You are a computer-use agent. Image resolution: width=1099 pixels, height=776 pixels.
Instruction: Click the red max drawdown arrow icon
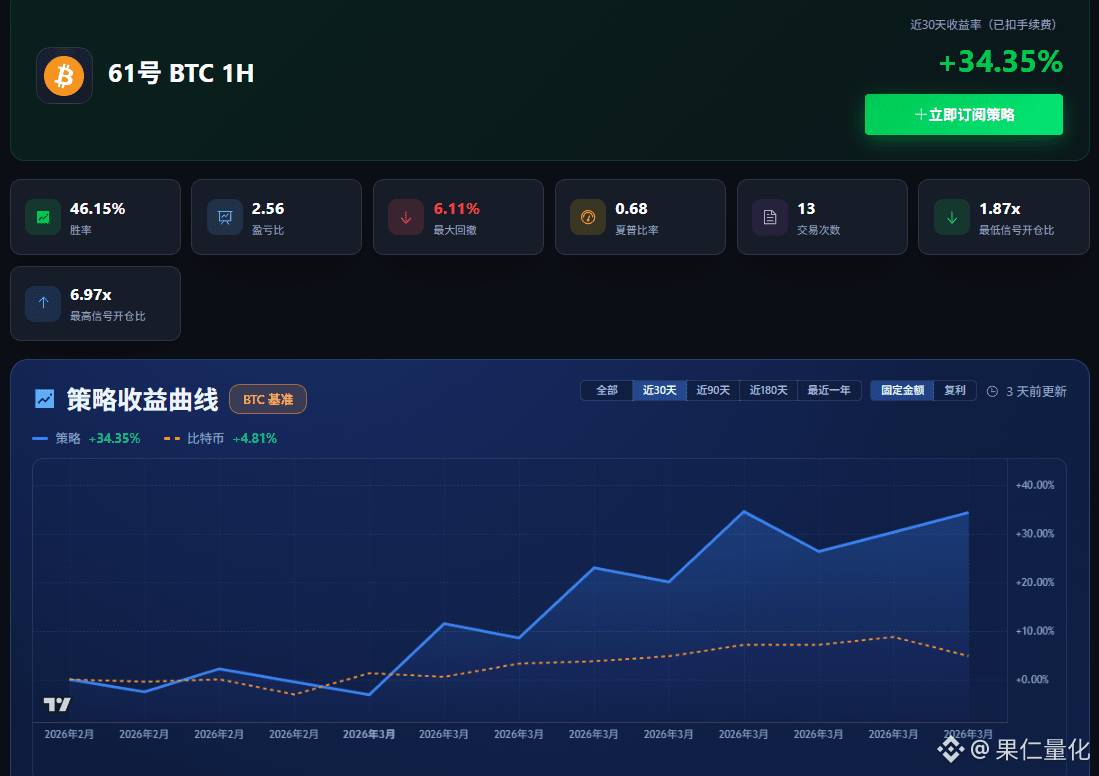406,217
